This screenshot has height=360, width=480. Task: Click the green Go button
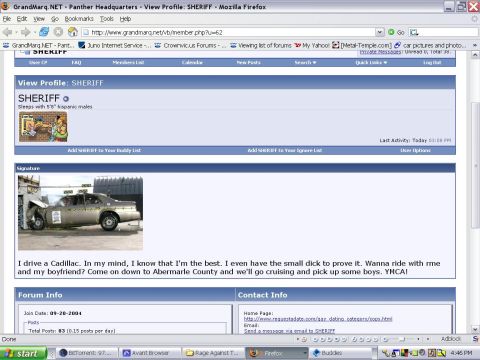(x=396, y=32)
